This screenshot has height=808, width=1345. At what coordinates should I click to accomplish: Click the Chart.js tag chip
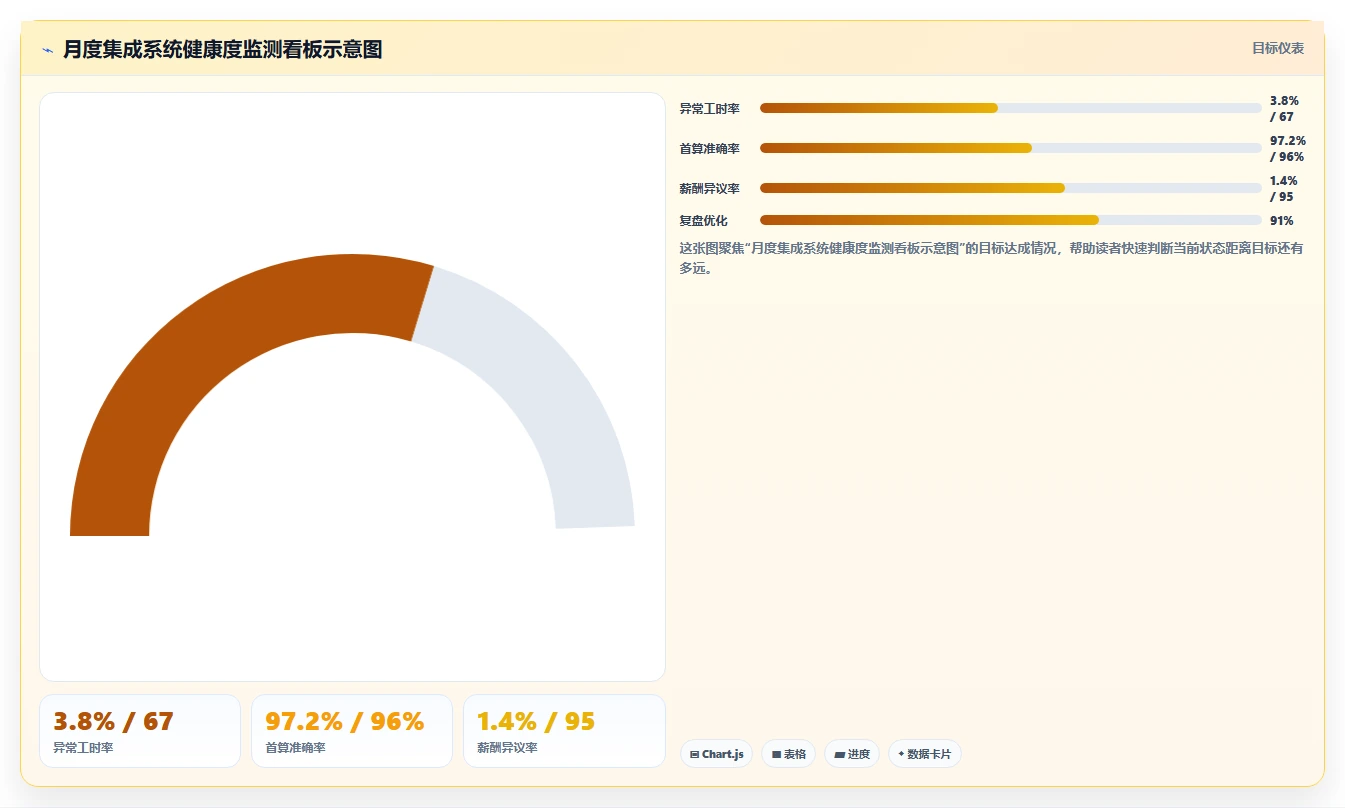click(x=716, y=754)
